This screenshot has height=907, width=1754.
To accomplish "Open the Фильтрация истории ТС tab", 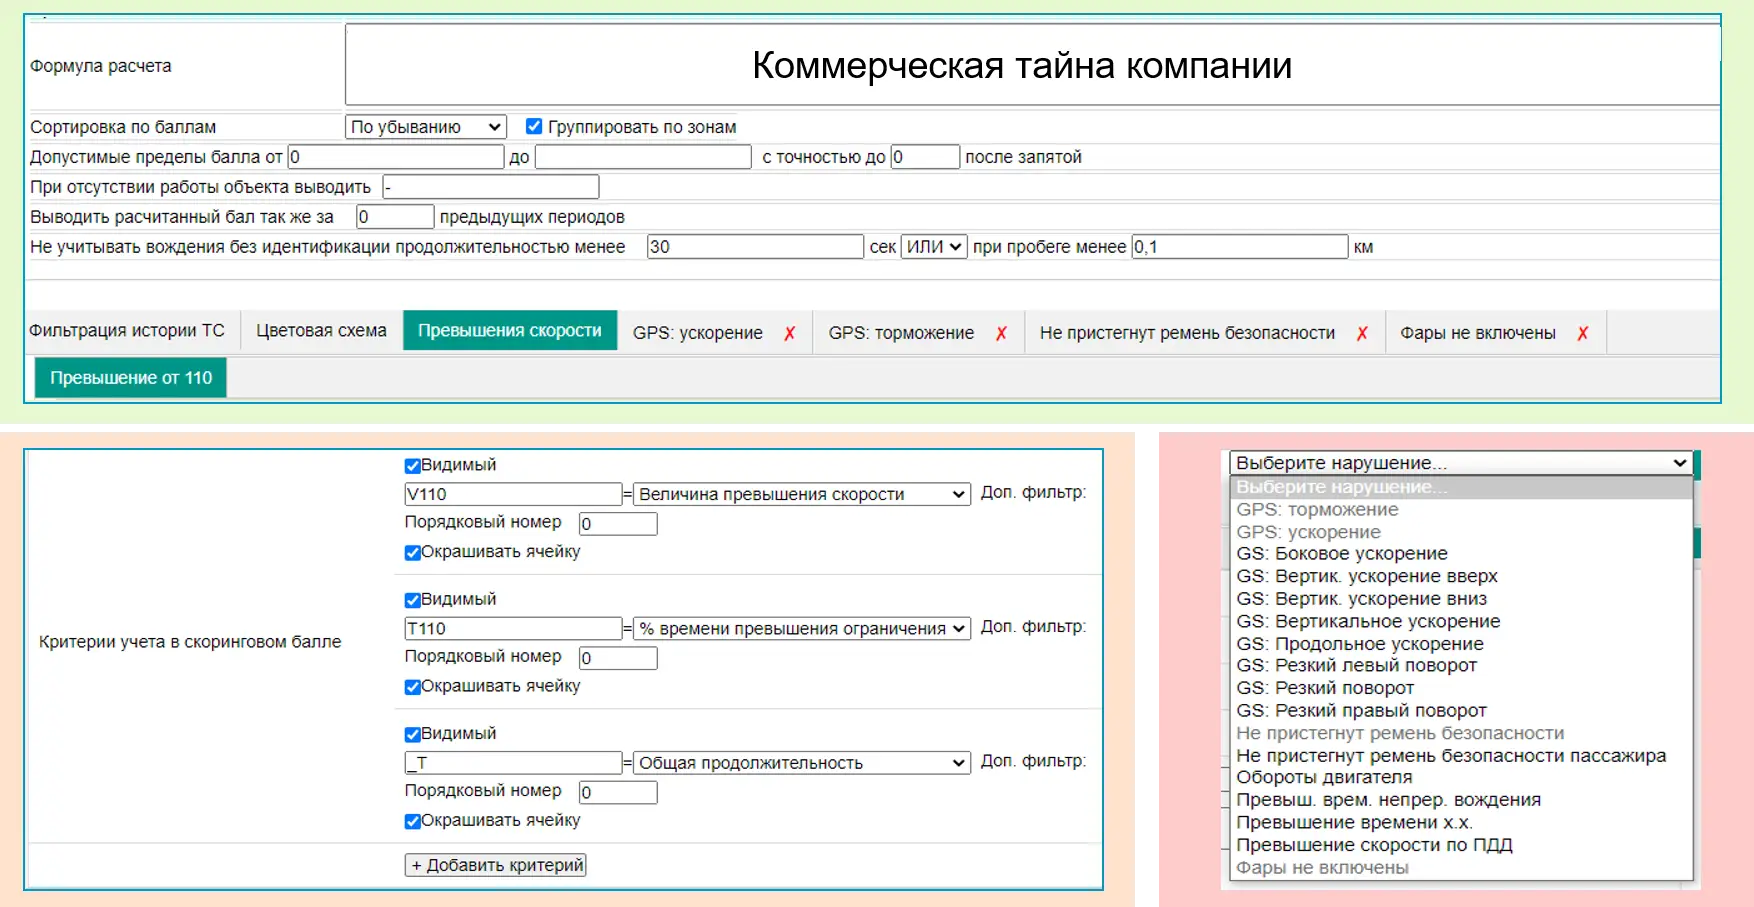I will (127, 331).
